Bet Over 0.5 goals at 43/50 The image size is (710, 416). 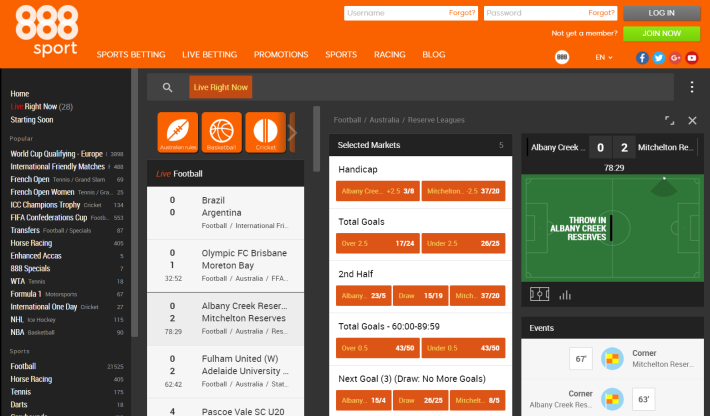tap(378, 348)
